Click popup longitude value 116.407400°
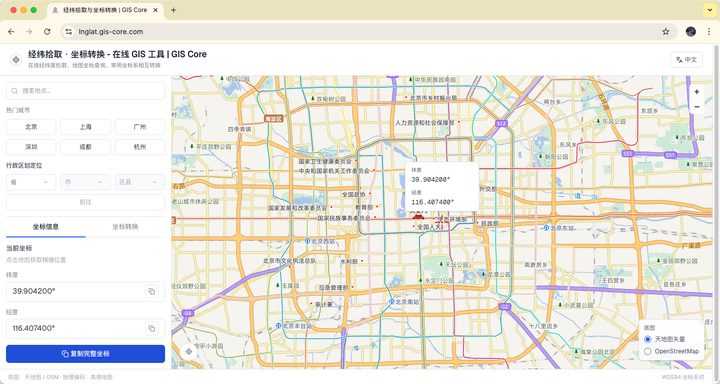The width and height of the screenshot is (720, 384). tap(433, 202)
